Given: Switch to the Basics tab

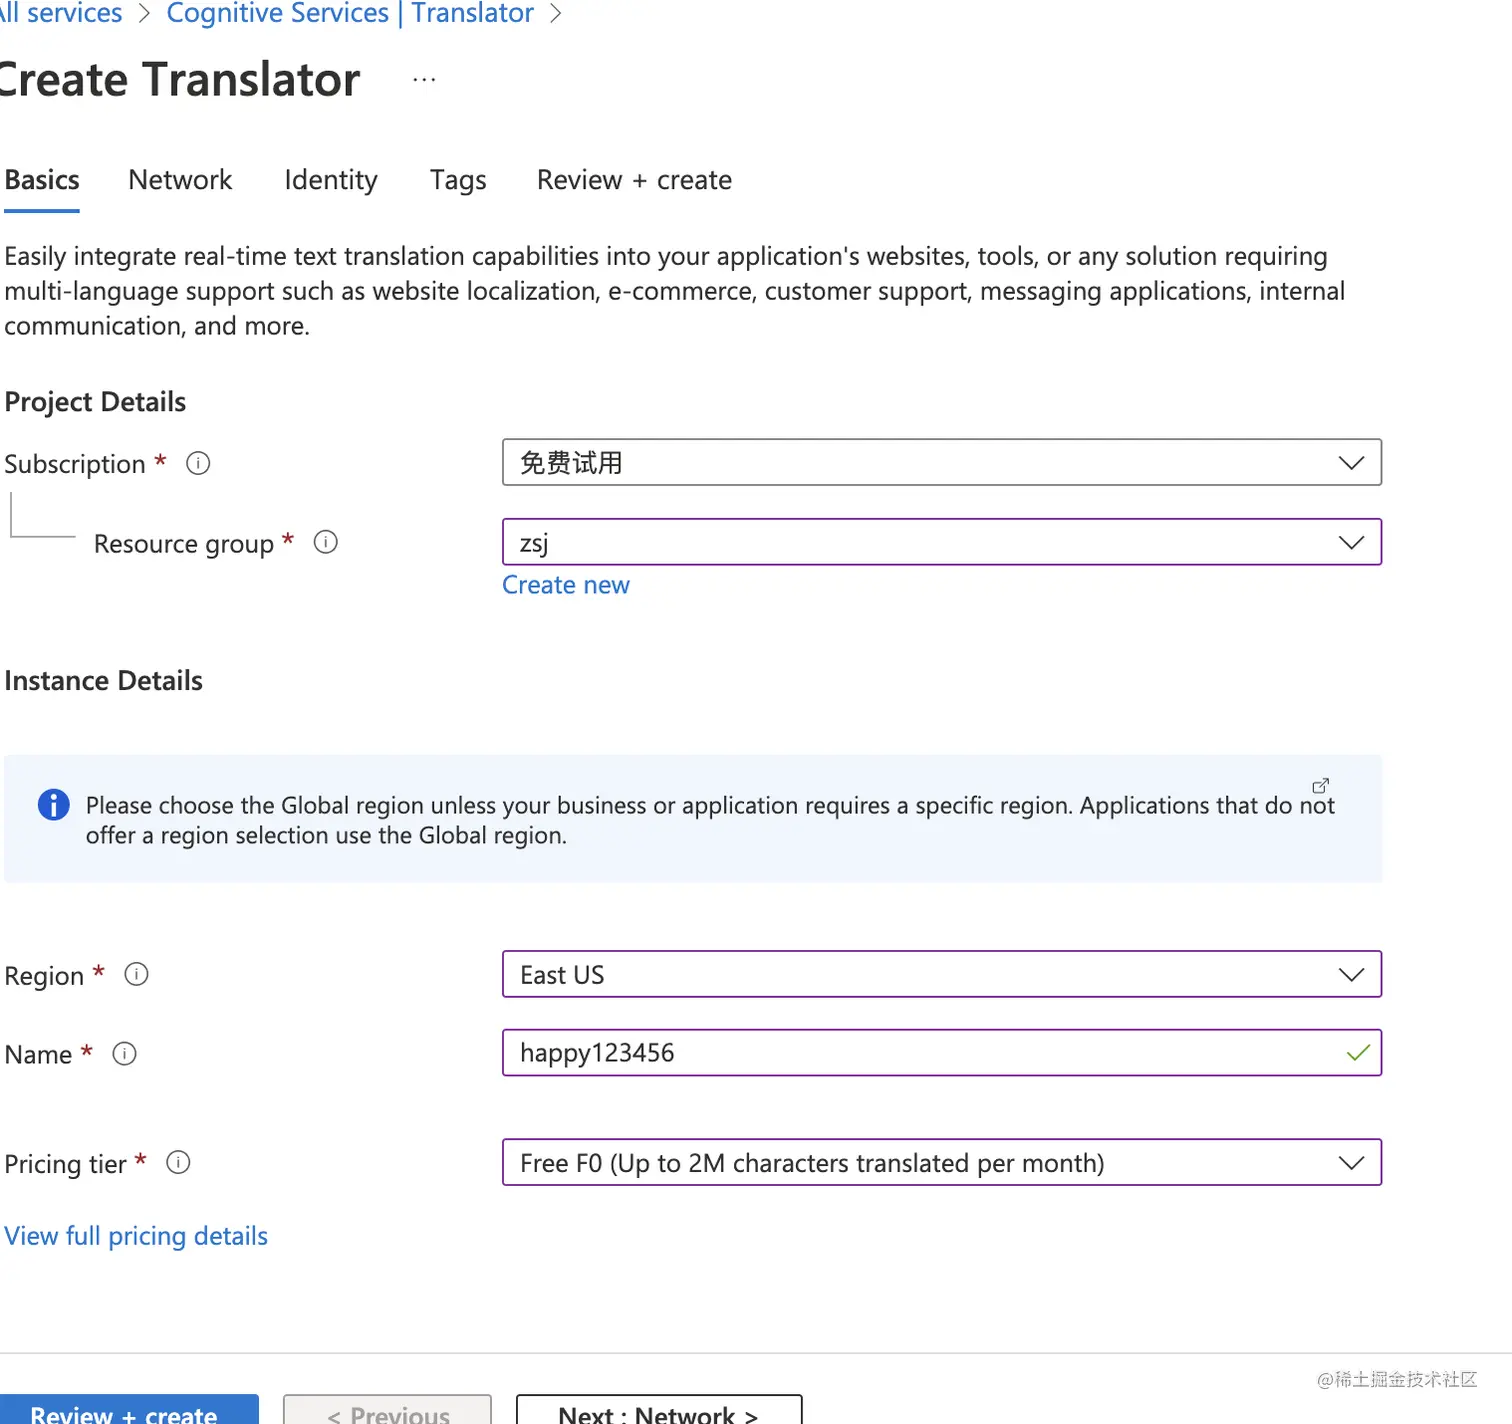Looking at the screenshot, I should (42, 180).
